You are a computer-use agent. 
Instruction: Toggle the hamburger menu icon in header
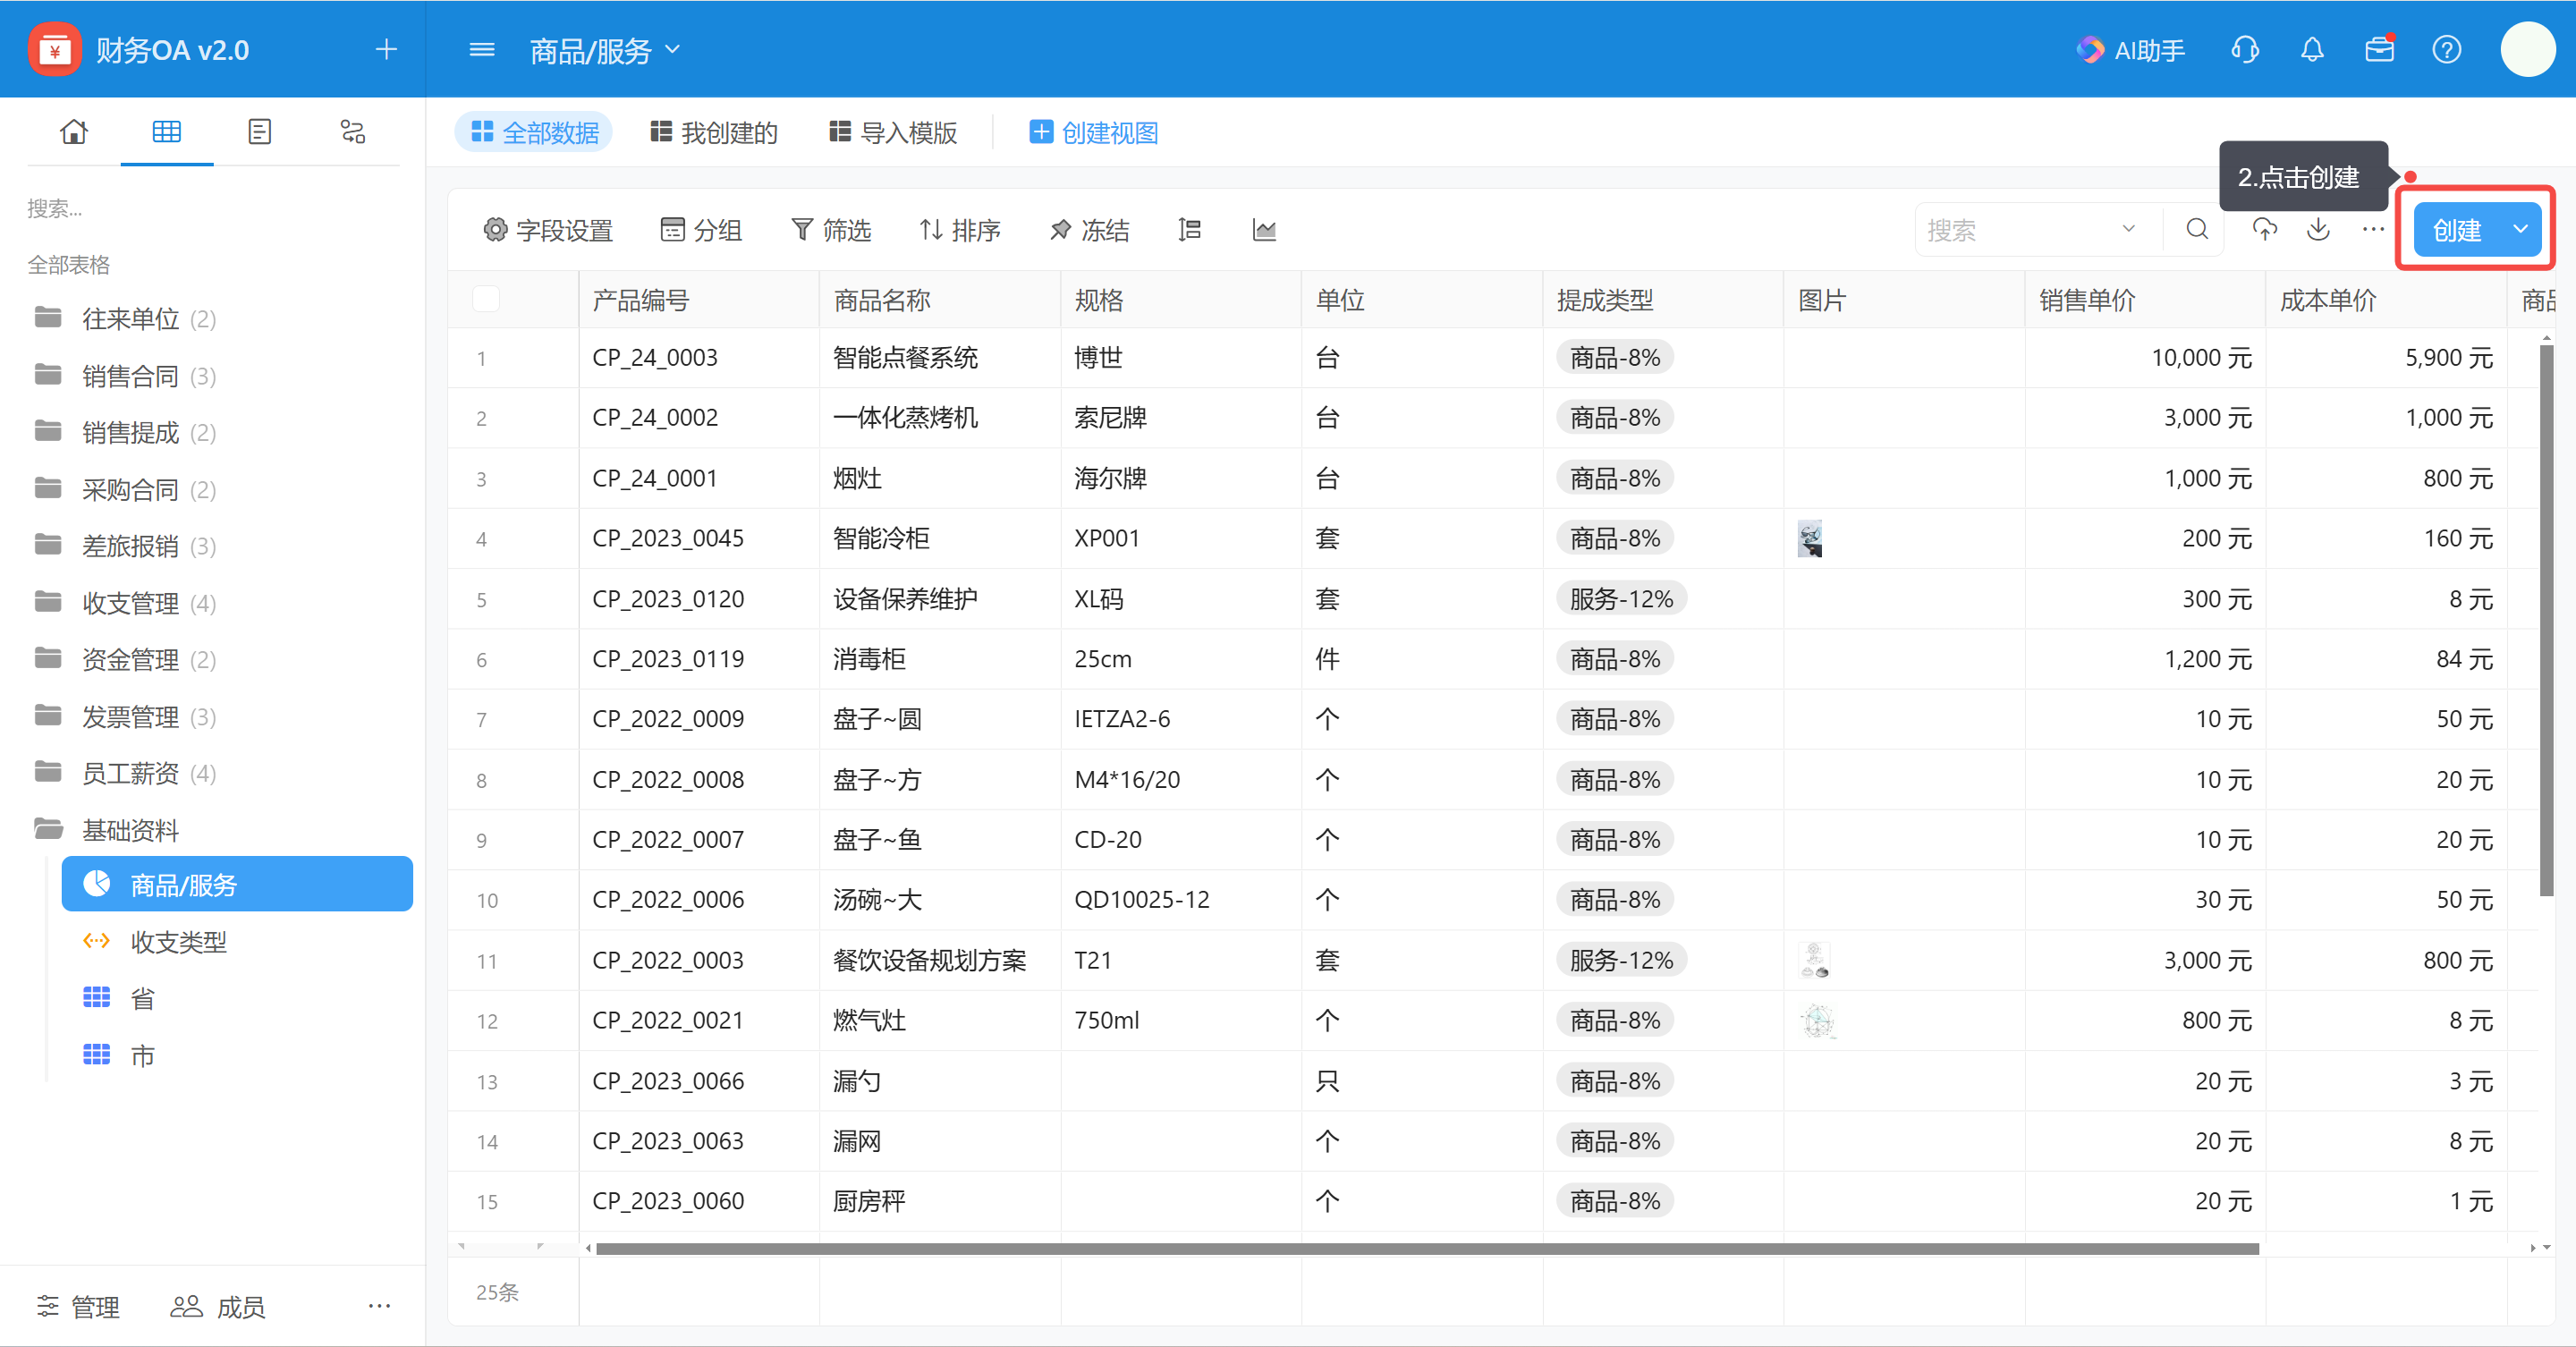[x=482, y=49]
